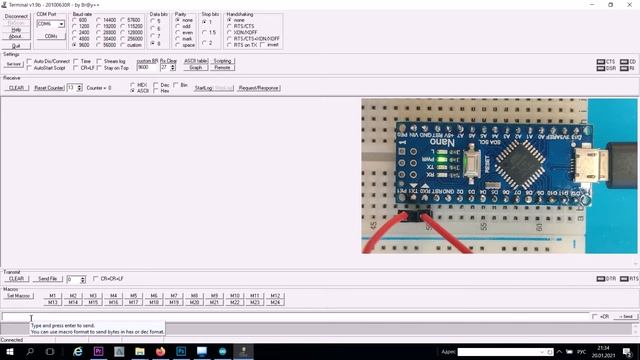Toggle the RTS line indicator
Image resolution: width=640 pixels, height=360 pixels.
[x=624, y=279]
